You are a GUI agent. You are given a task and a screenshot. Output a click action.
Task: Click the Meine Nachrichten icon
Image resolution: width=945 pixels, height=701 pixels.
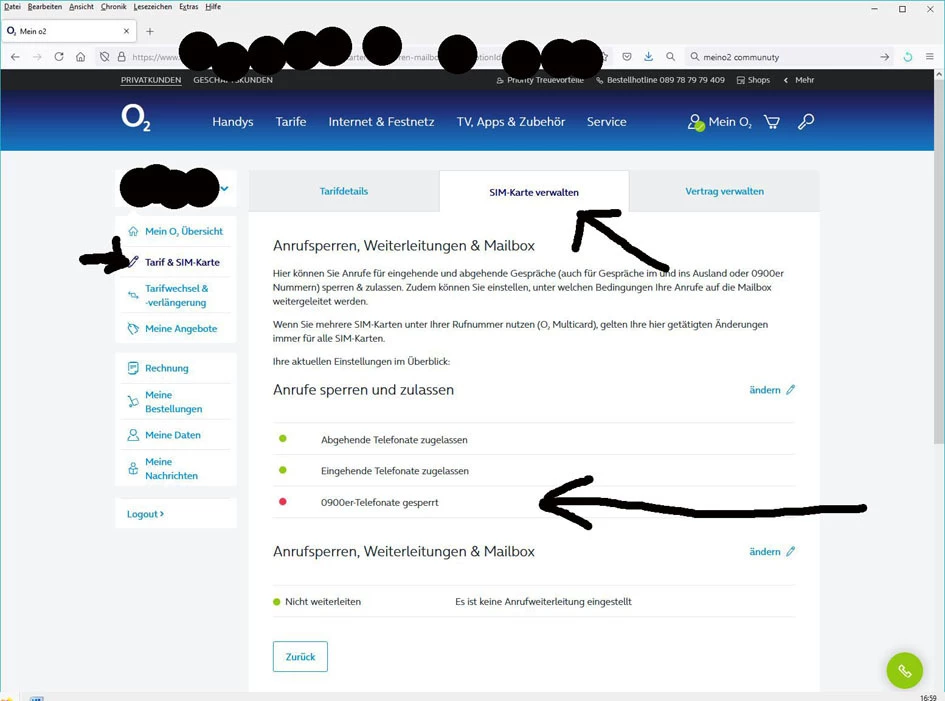[133, 468]
